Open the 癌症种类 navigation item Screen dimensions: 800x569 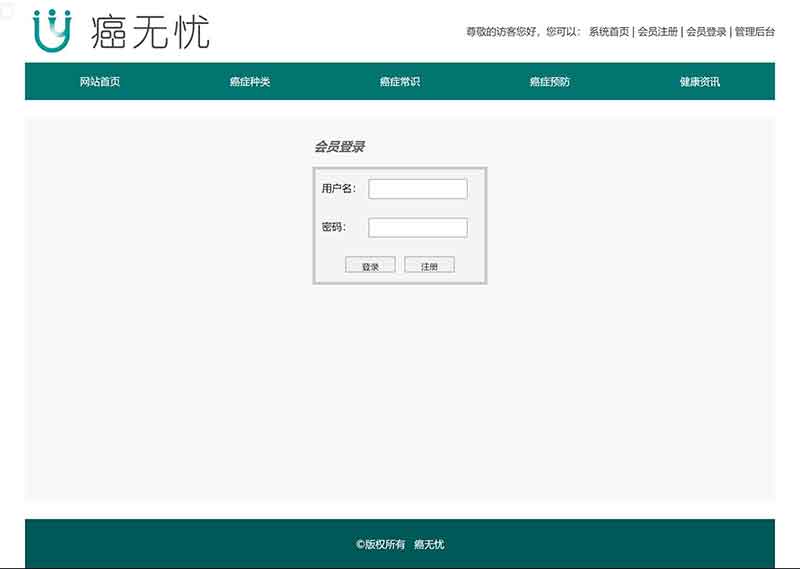click(x=250, y=82)
